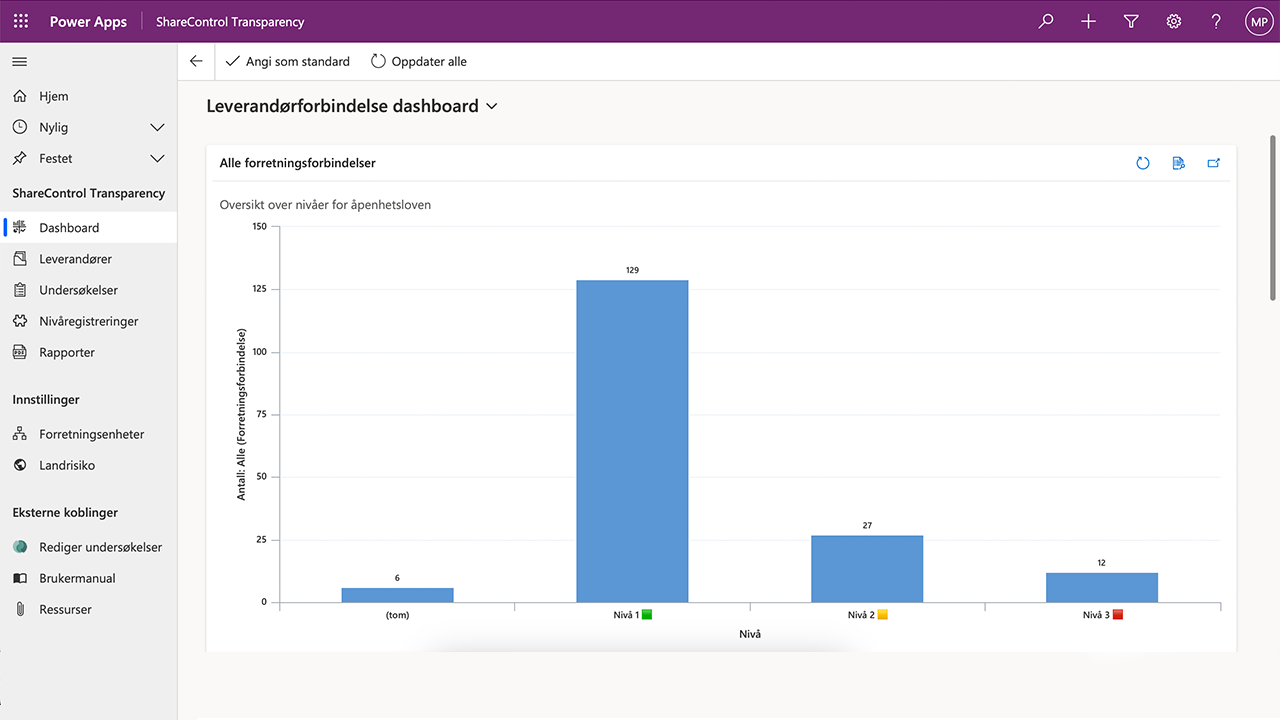Open the Rapporter section
This screenshot has width=1280, height=720.
coord(67,351)
